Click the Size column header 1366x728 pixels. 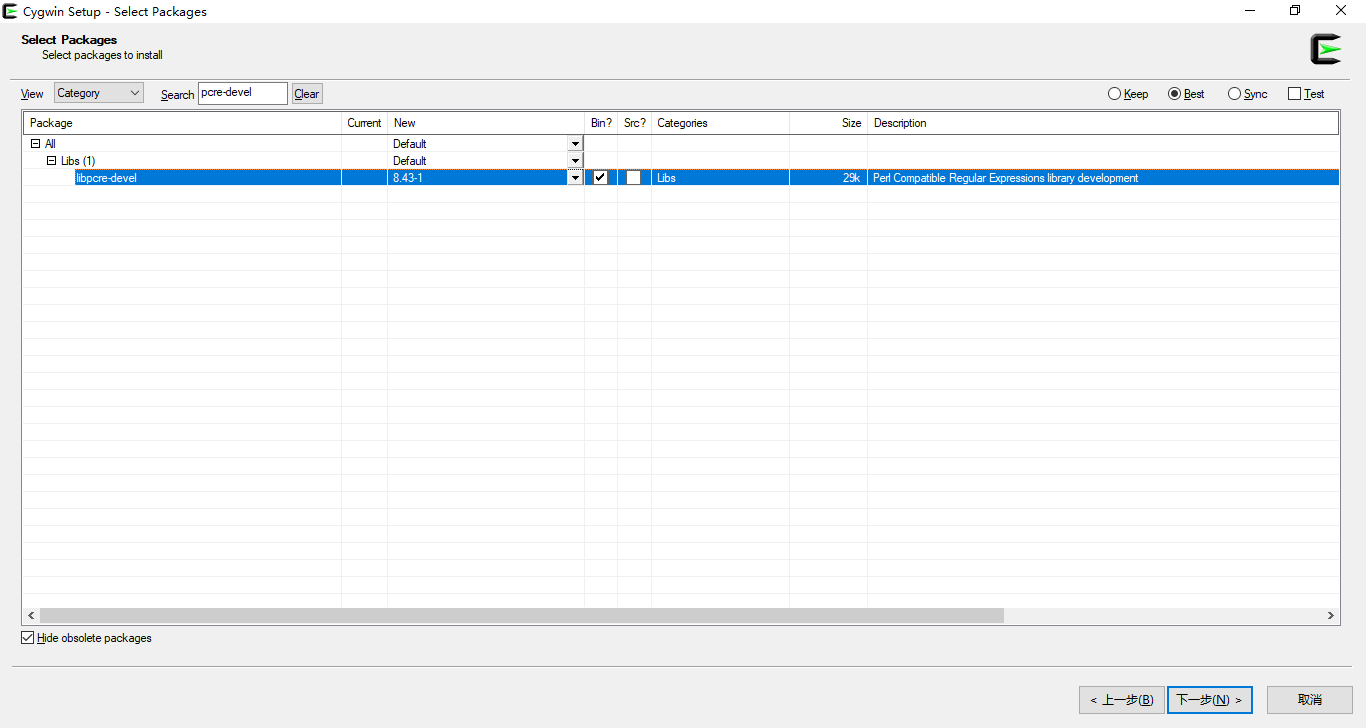828,123
